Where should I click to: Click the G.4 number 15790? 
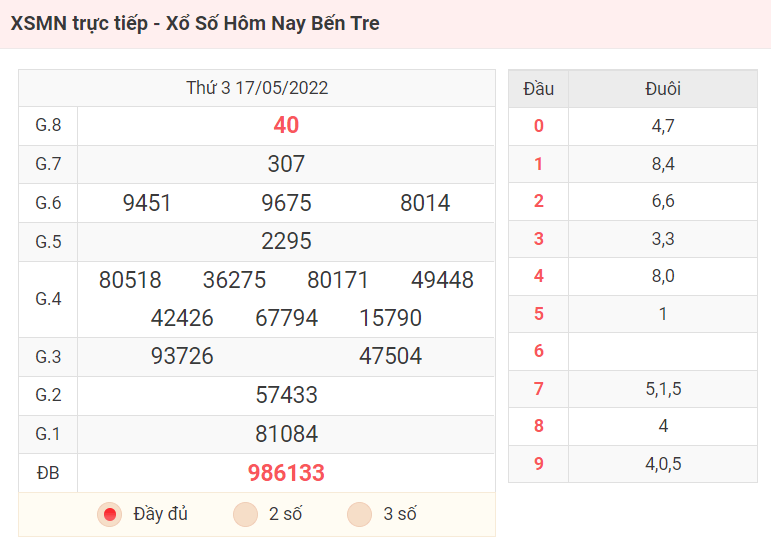click(390, 318)
